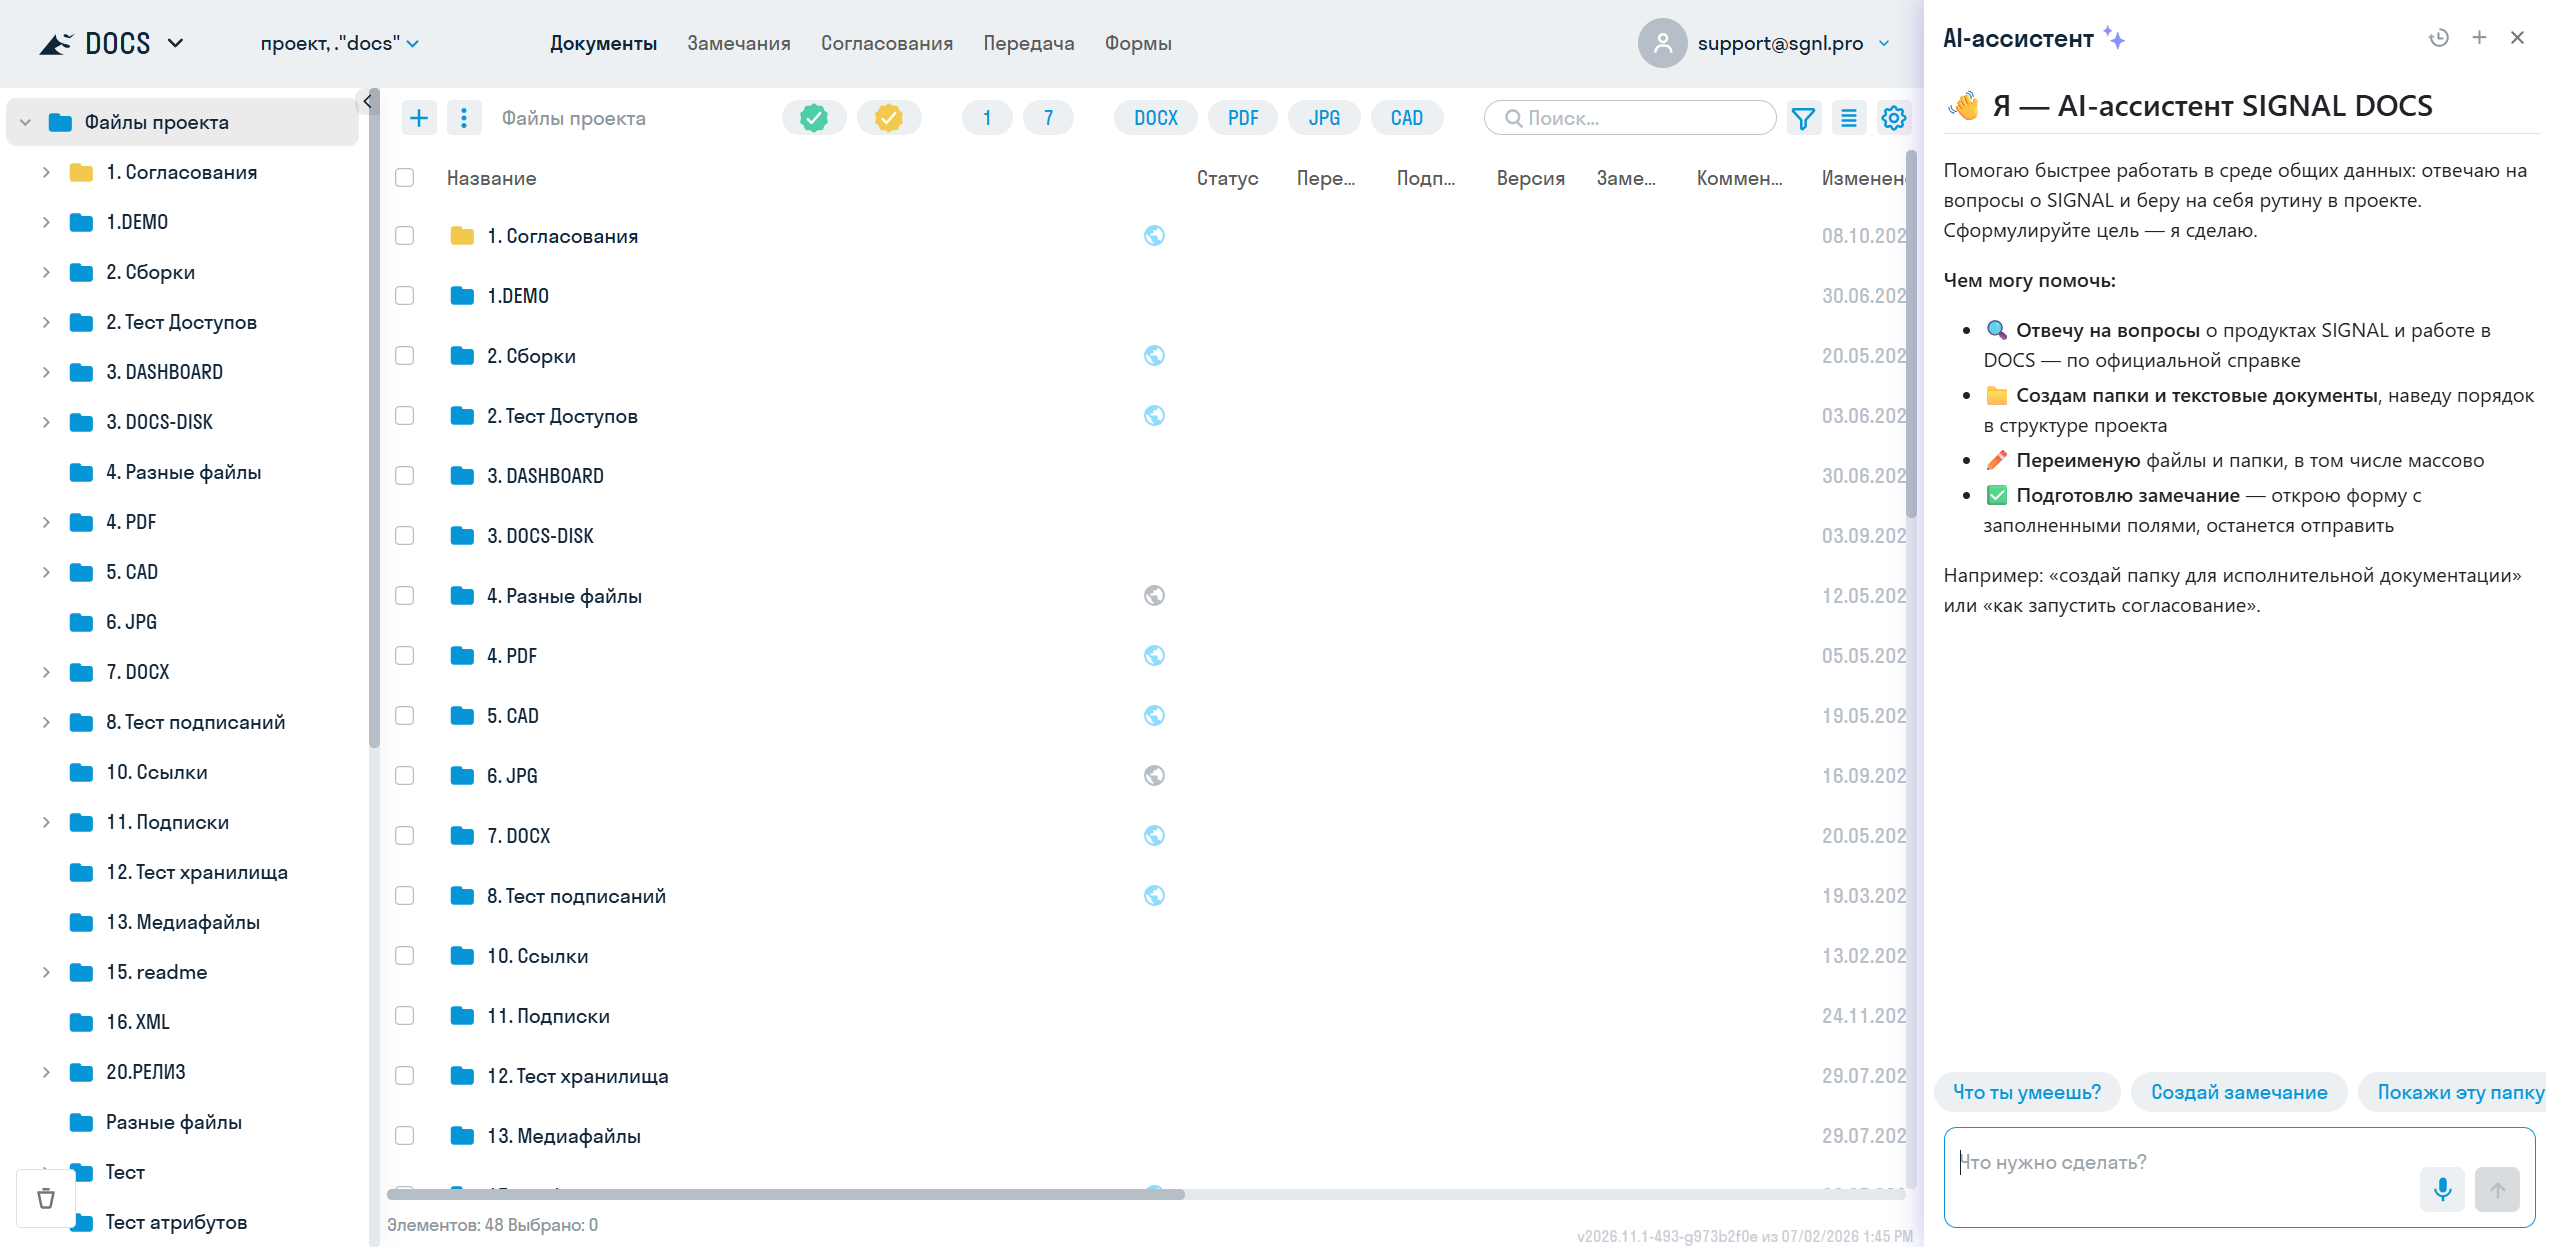The width and height of the screenshot is (2555, 1247).
Task: Click the yellow checkmark status filter badge
Action: coord(889,118)
